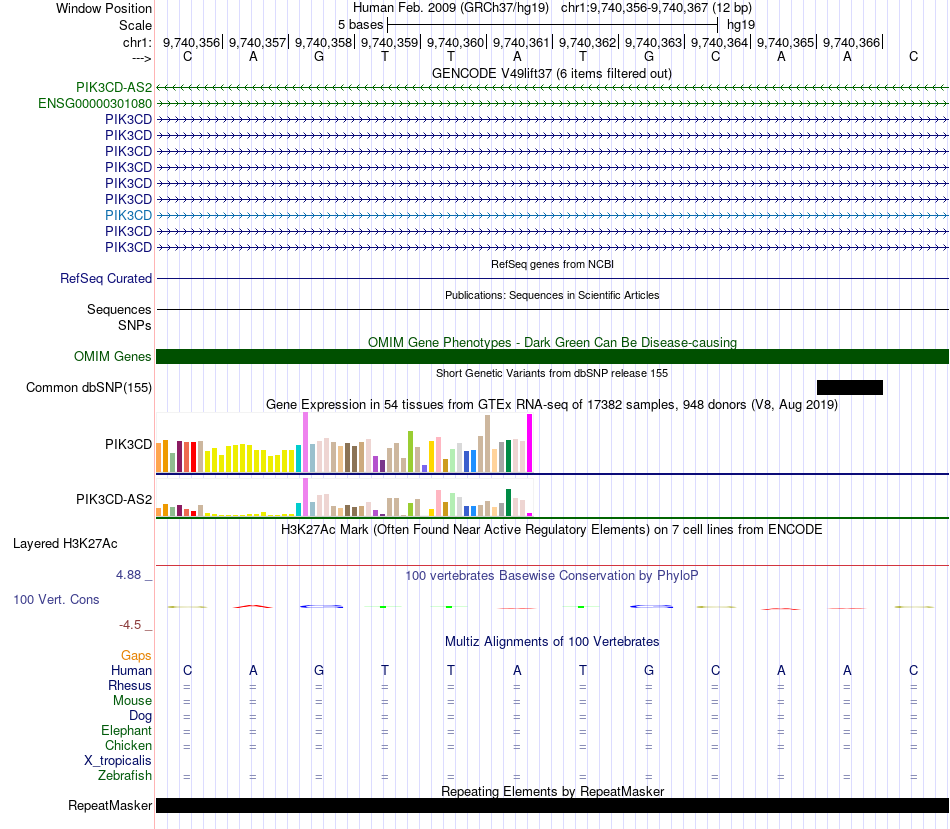The width and height of the screenshot is (950, 829).
Task: Select the Mouse alignment row label
Action: point(132,701)
